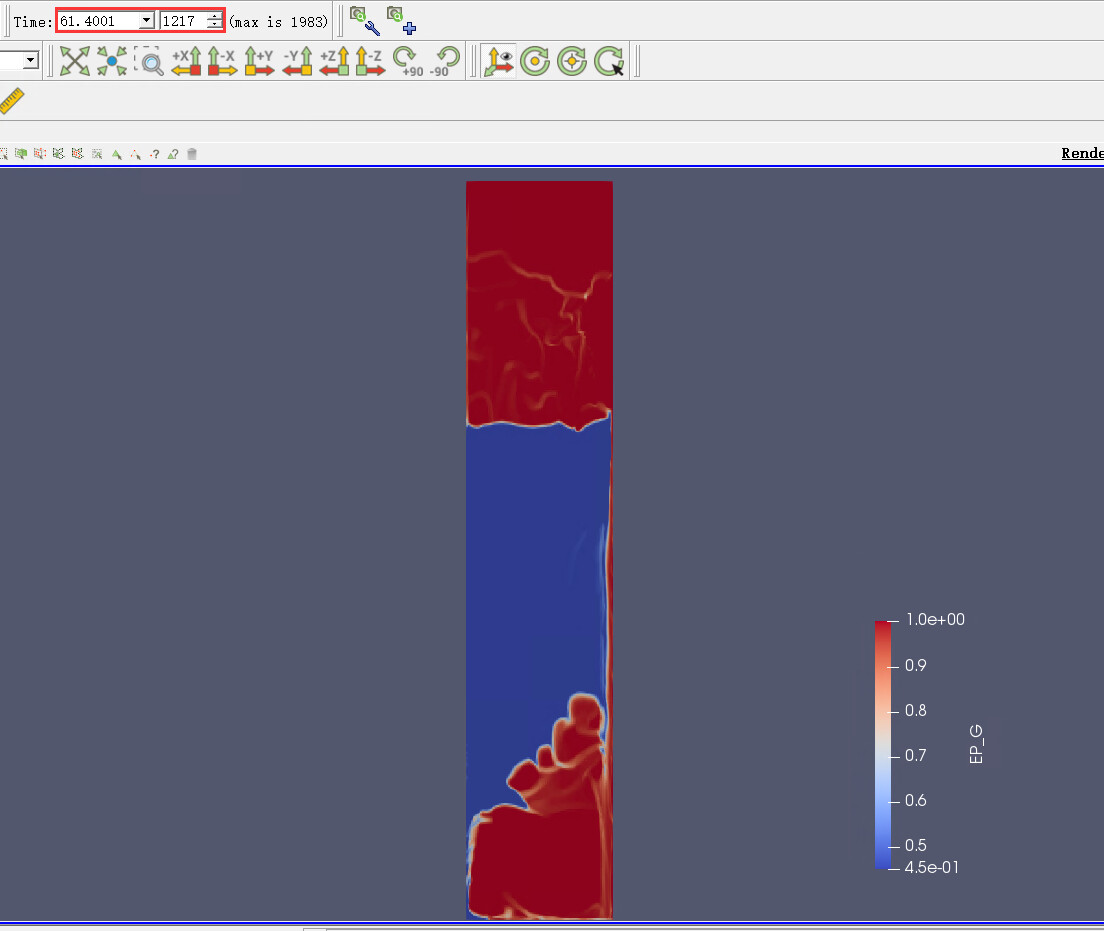Toggle show center of rotation
The height and width of the screenshot is (931, 1104).
535,61
